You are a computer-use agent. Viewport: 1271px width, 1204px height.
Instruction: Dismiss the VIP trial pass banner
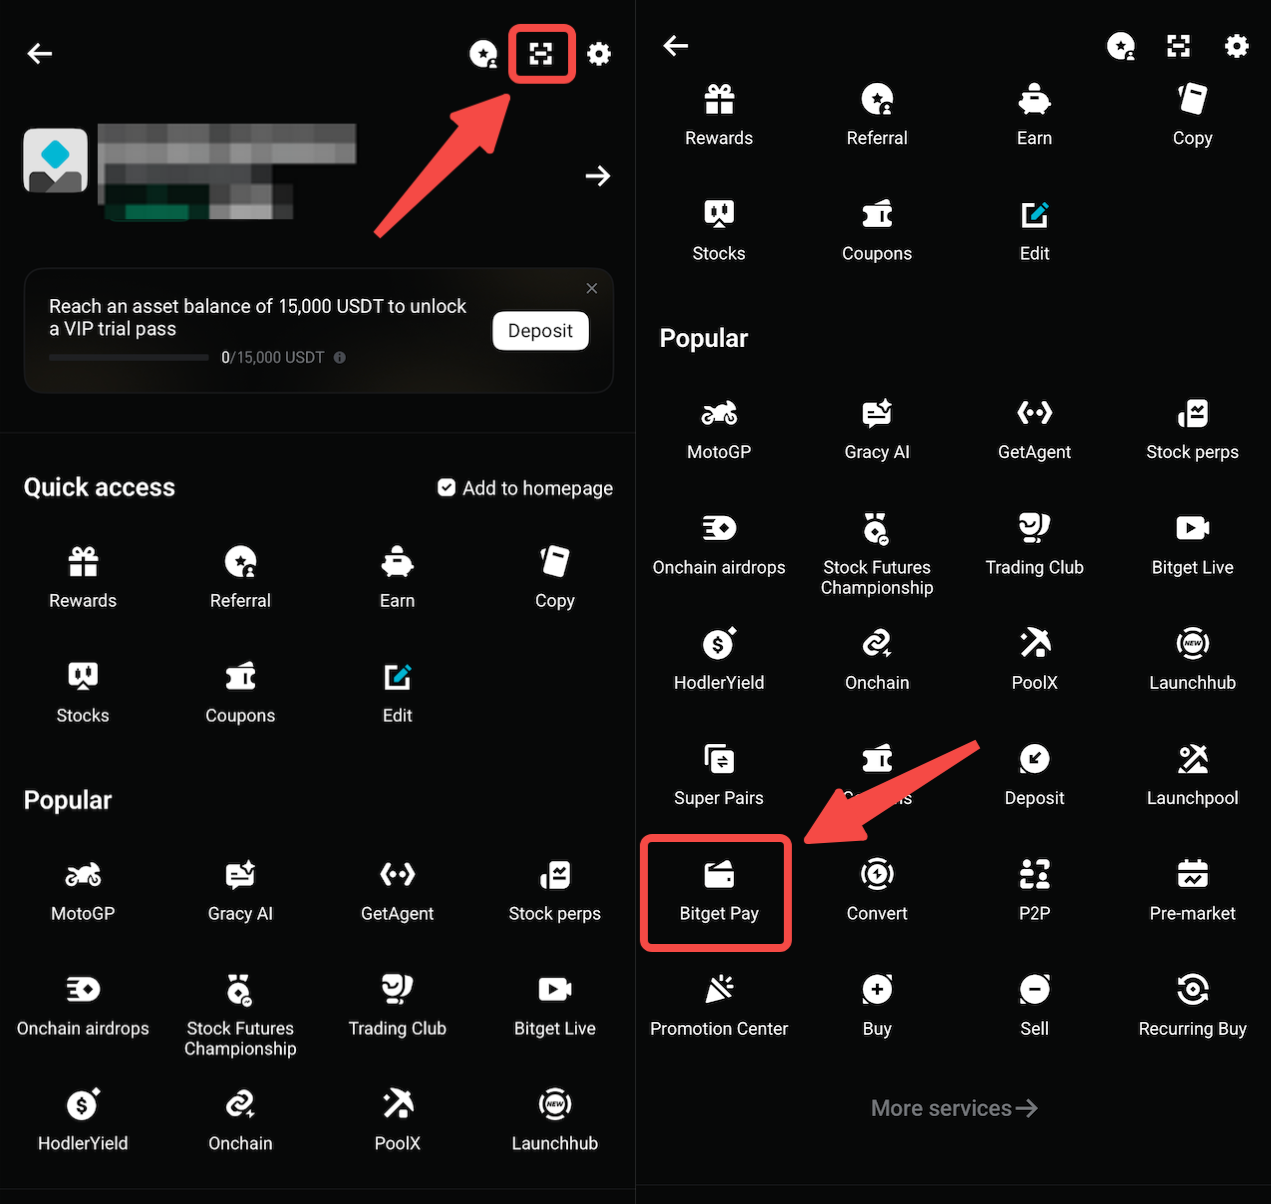[x=591, y=288]
